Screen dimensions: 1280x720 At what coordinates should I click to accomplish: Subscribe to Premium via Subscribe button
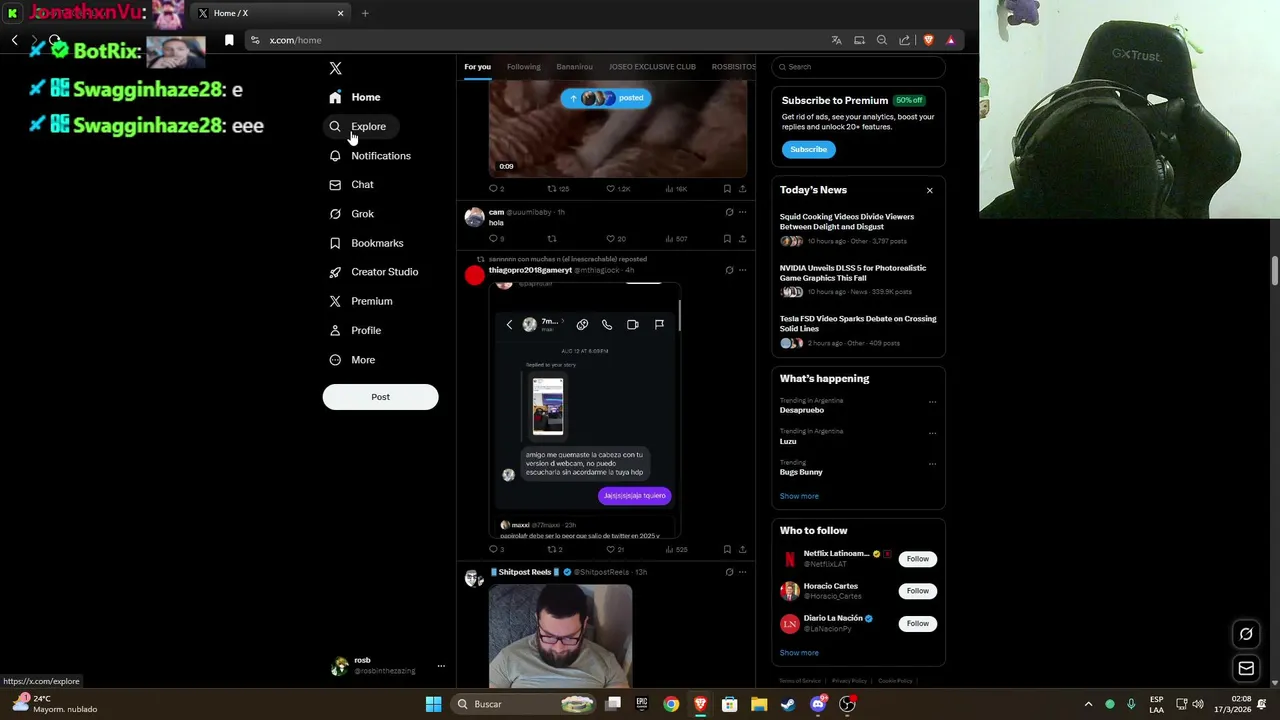[x=808, y=149]
